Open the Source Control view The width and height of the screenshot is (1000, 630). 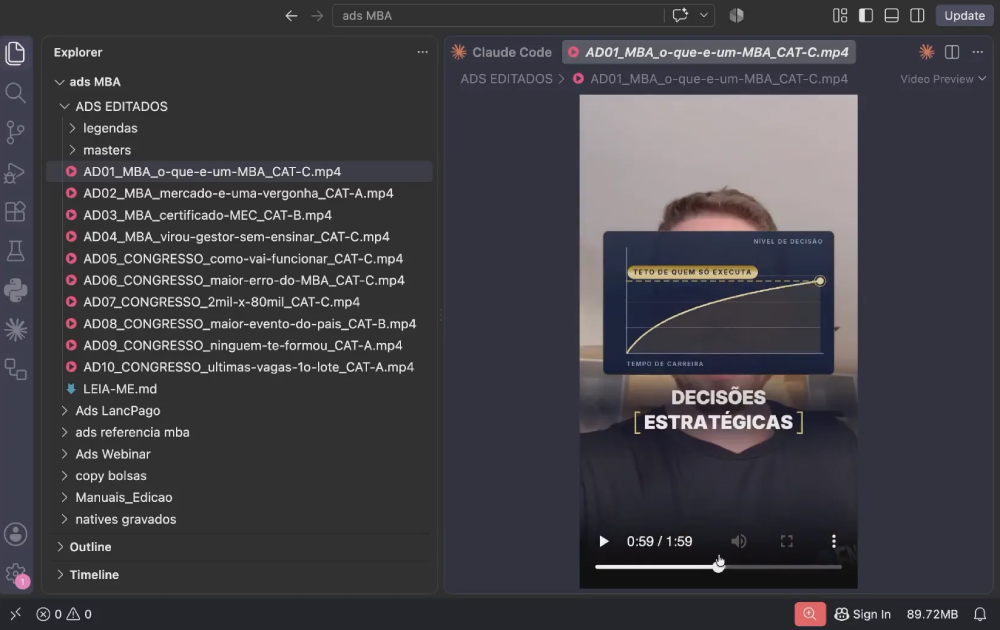[x=15, y=133]
